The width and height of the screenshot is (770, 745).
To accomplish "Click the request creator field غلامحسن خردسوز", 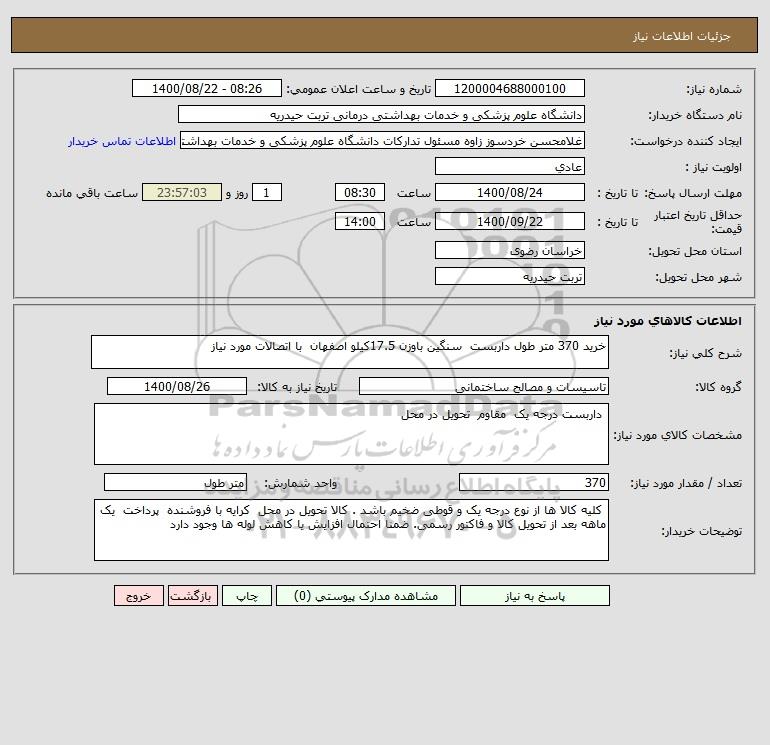I will 383,140.
